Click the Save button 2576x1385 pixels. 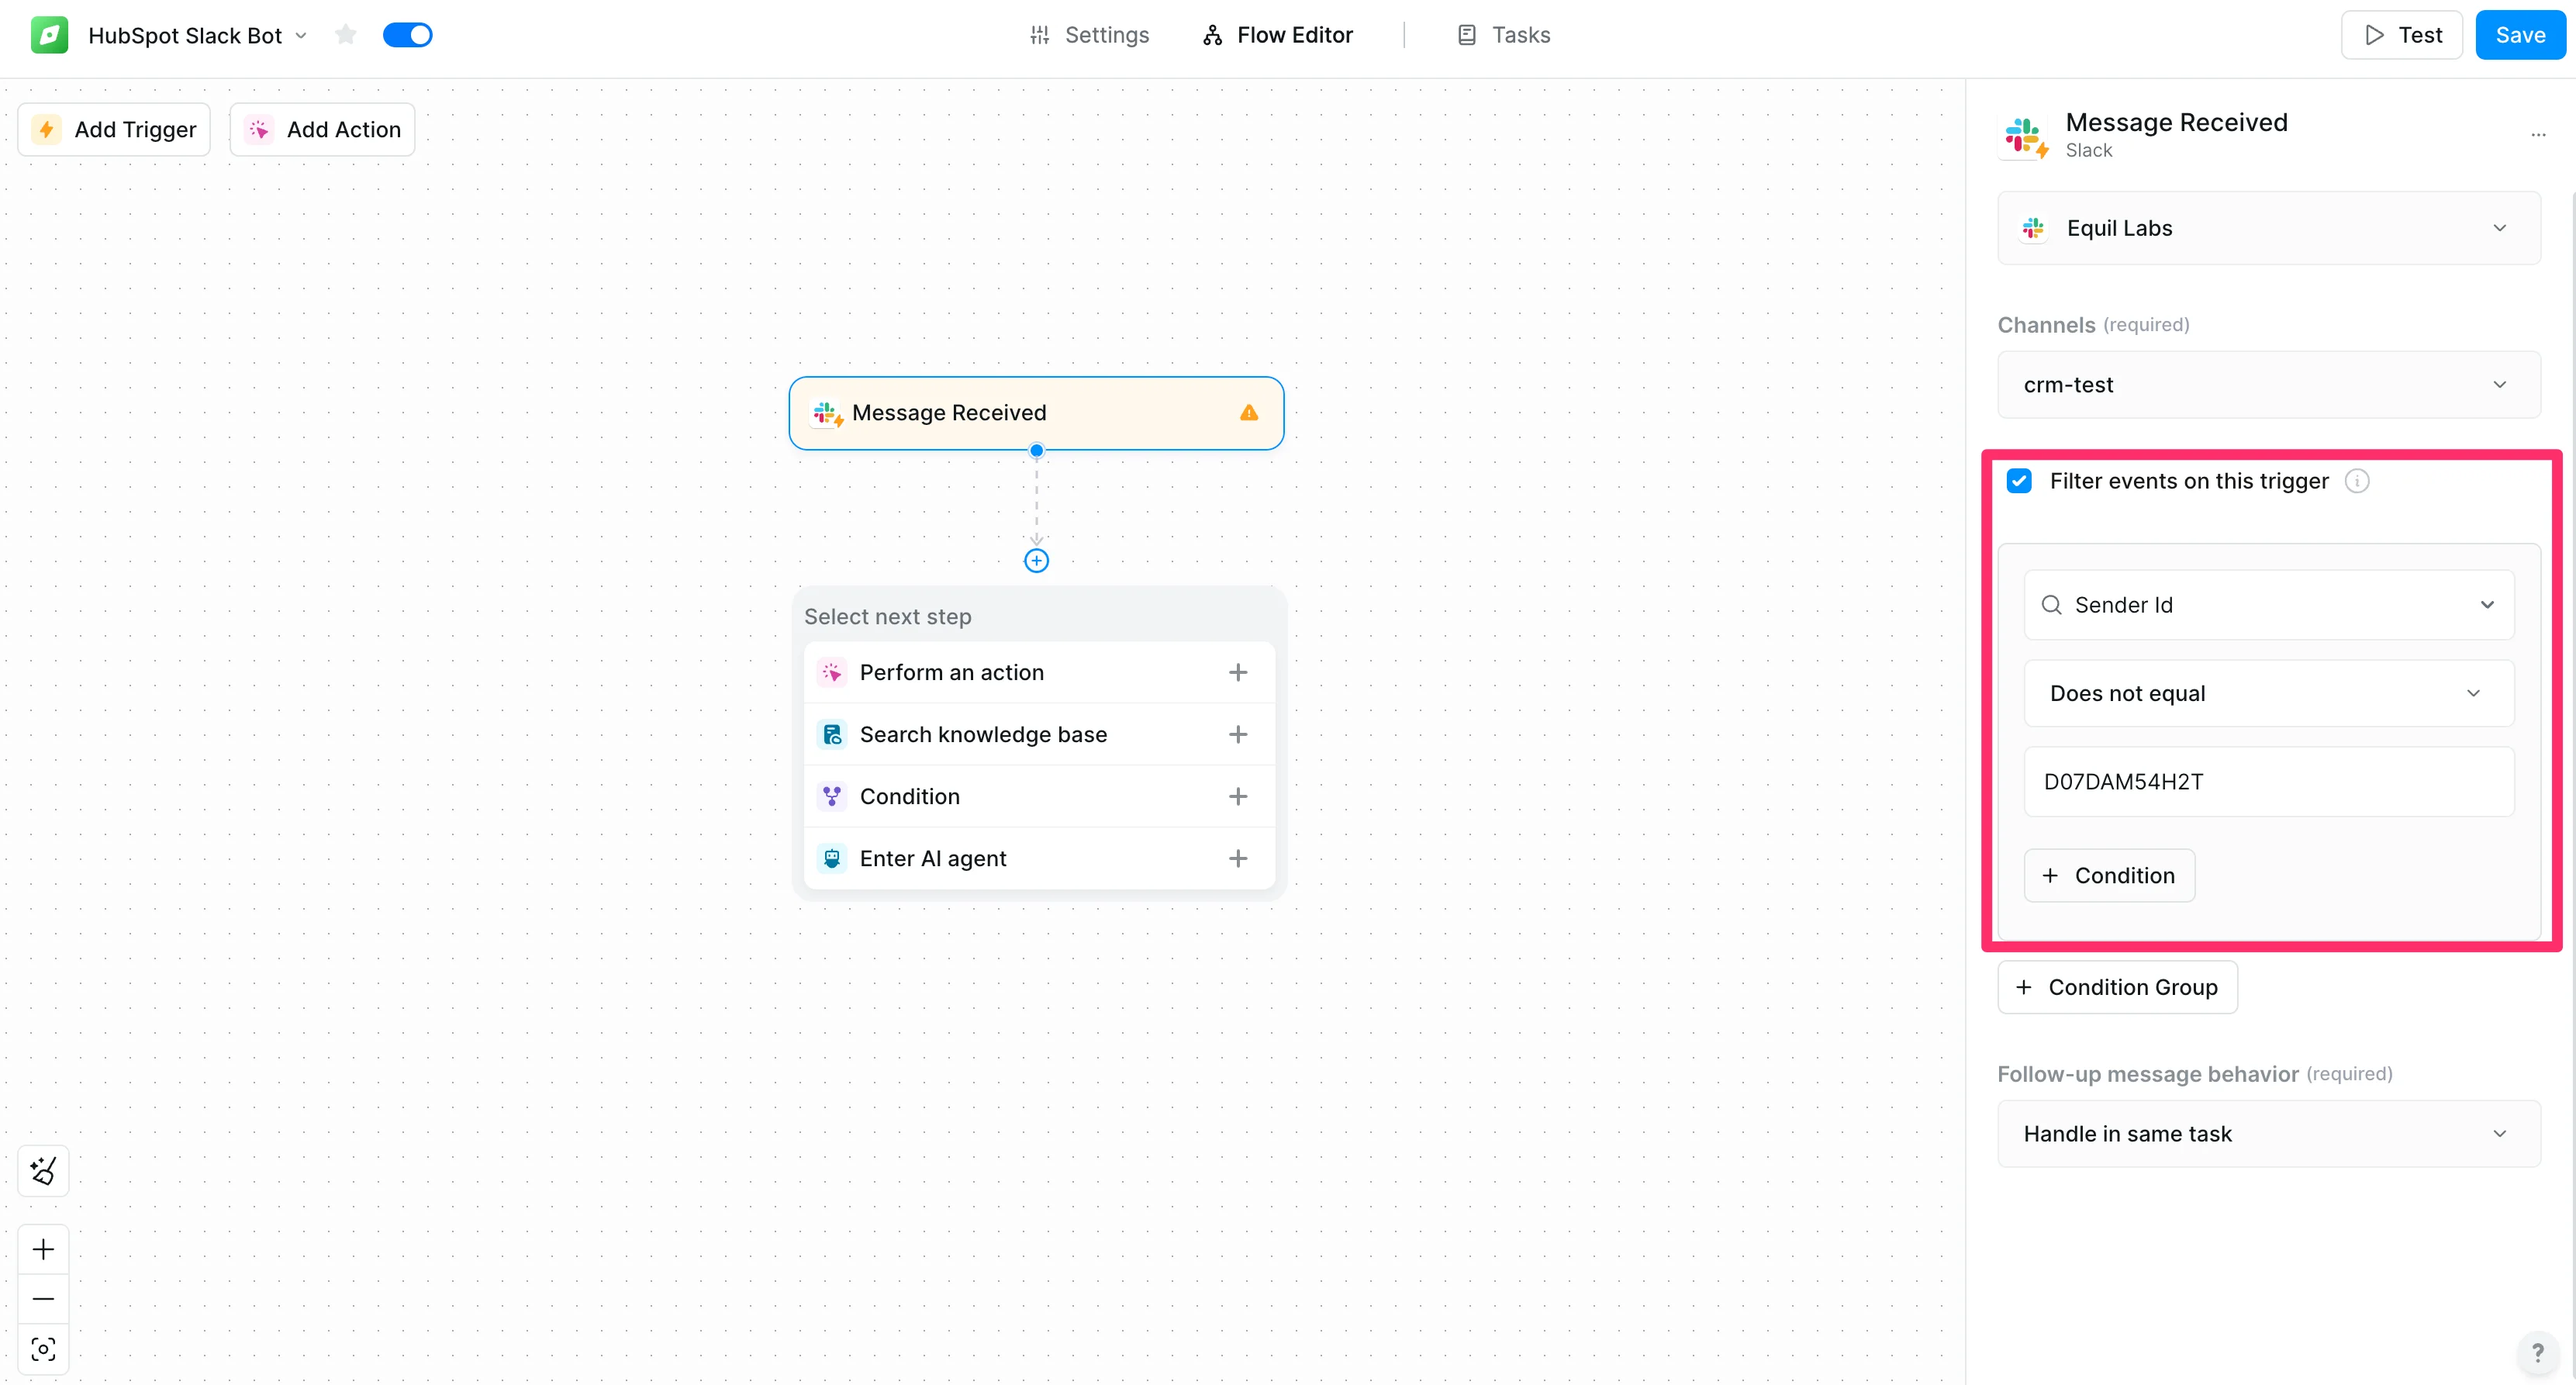pos(2519,35)
